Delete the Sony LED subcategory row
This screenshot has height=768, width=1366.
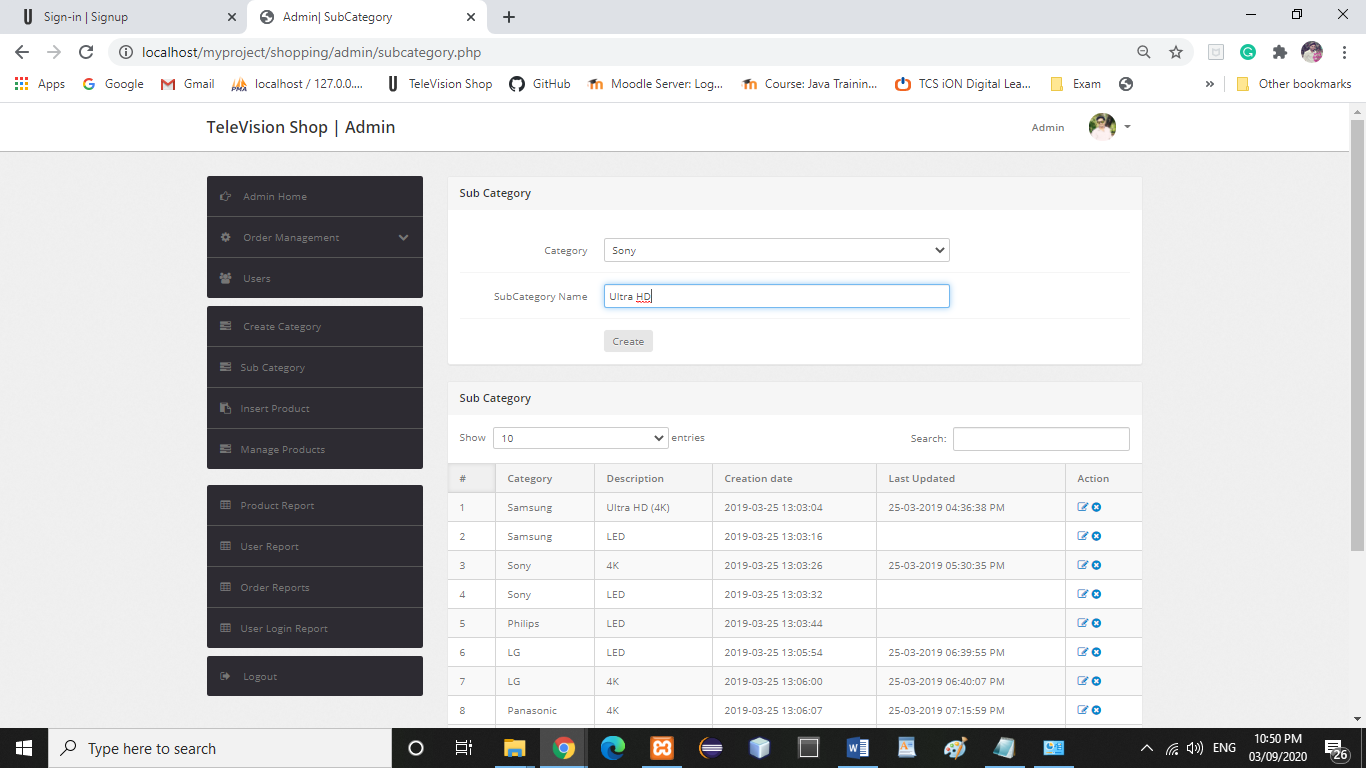point(1096,594)
